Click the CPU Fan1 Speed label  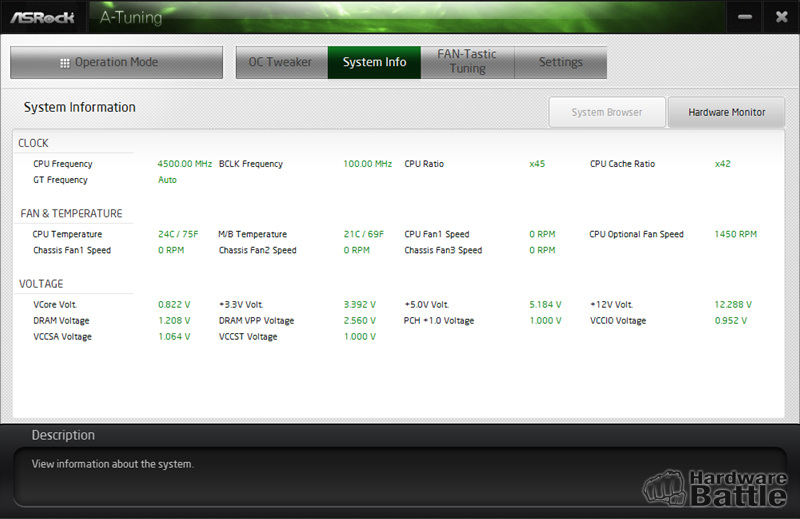click(437, 234)
